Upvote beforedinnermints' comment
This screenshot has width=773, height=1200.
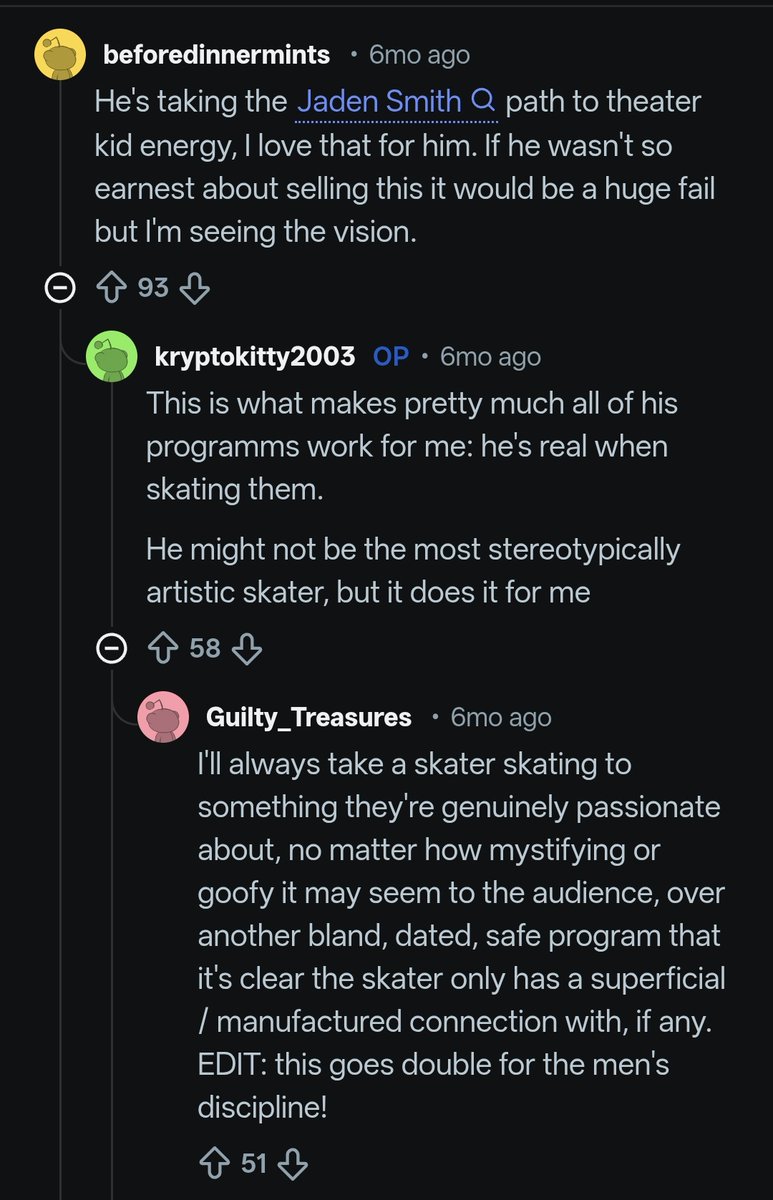110,288
